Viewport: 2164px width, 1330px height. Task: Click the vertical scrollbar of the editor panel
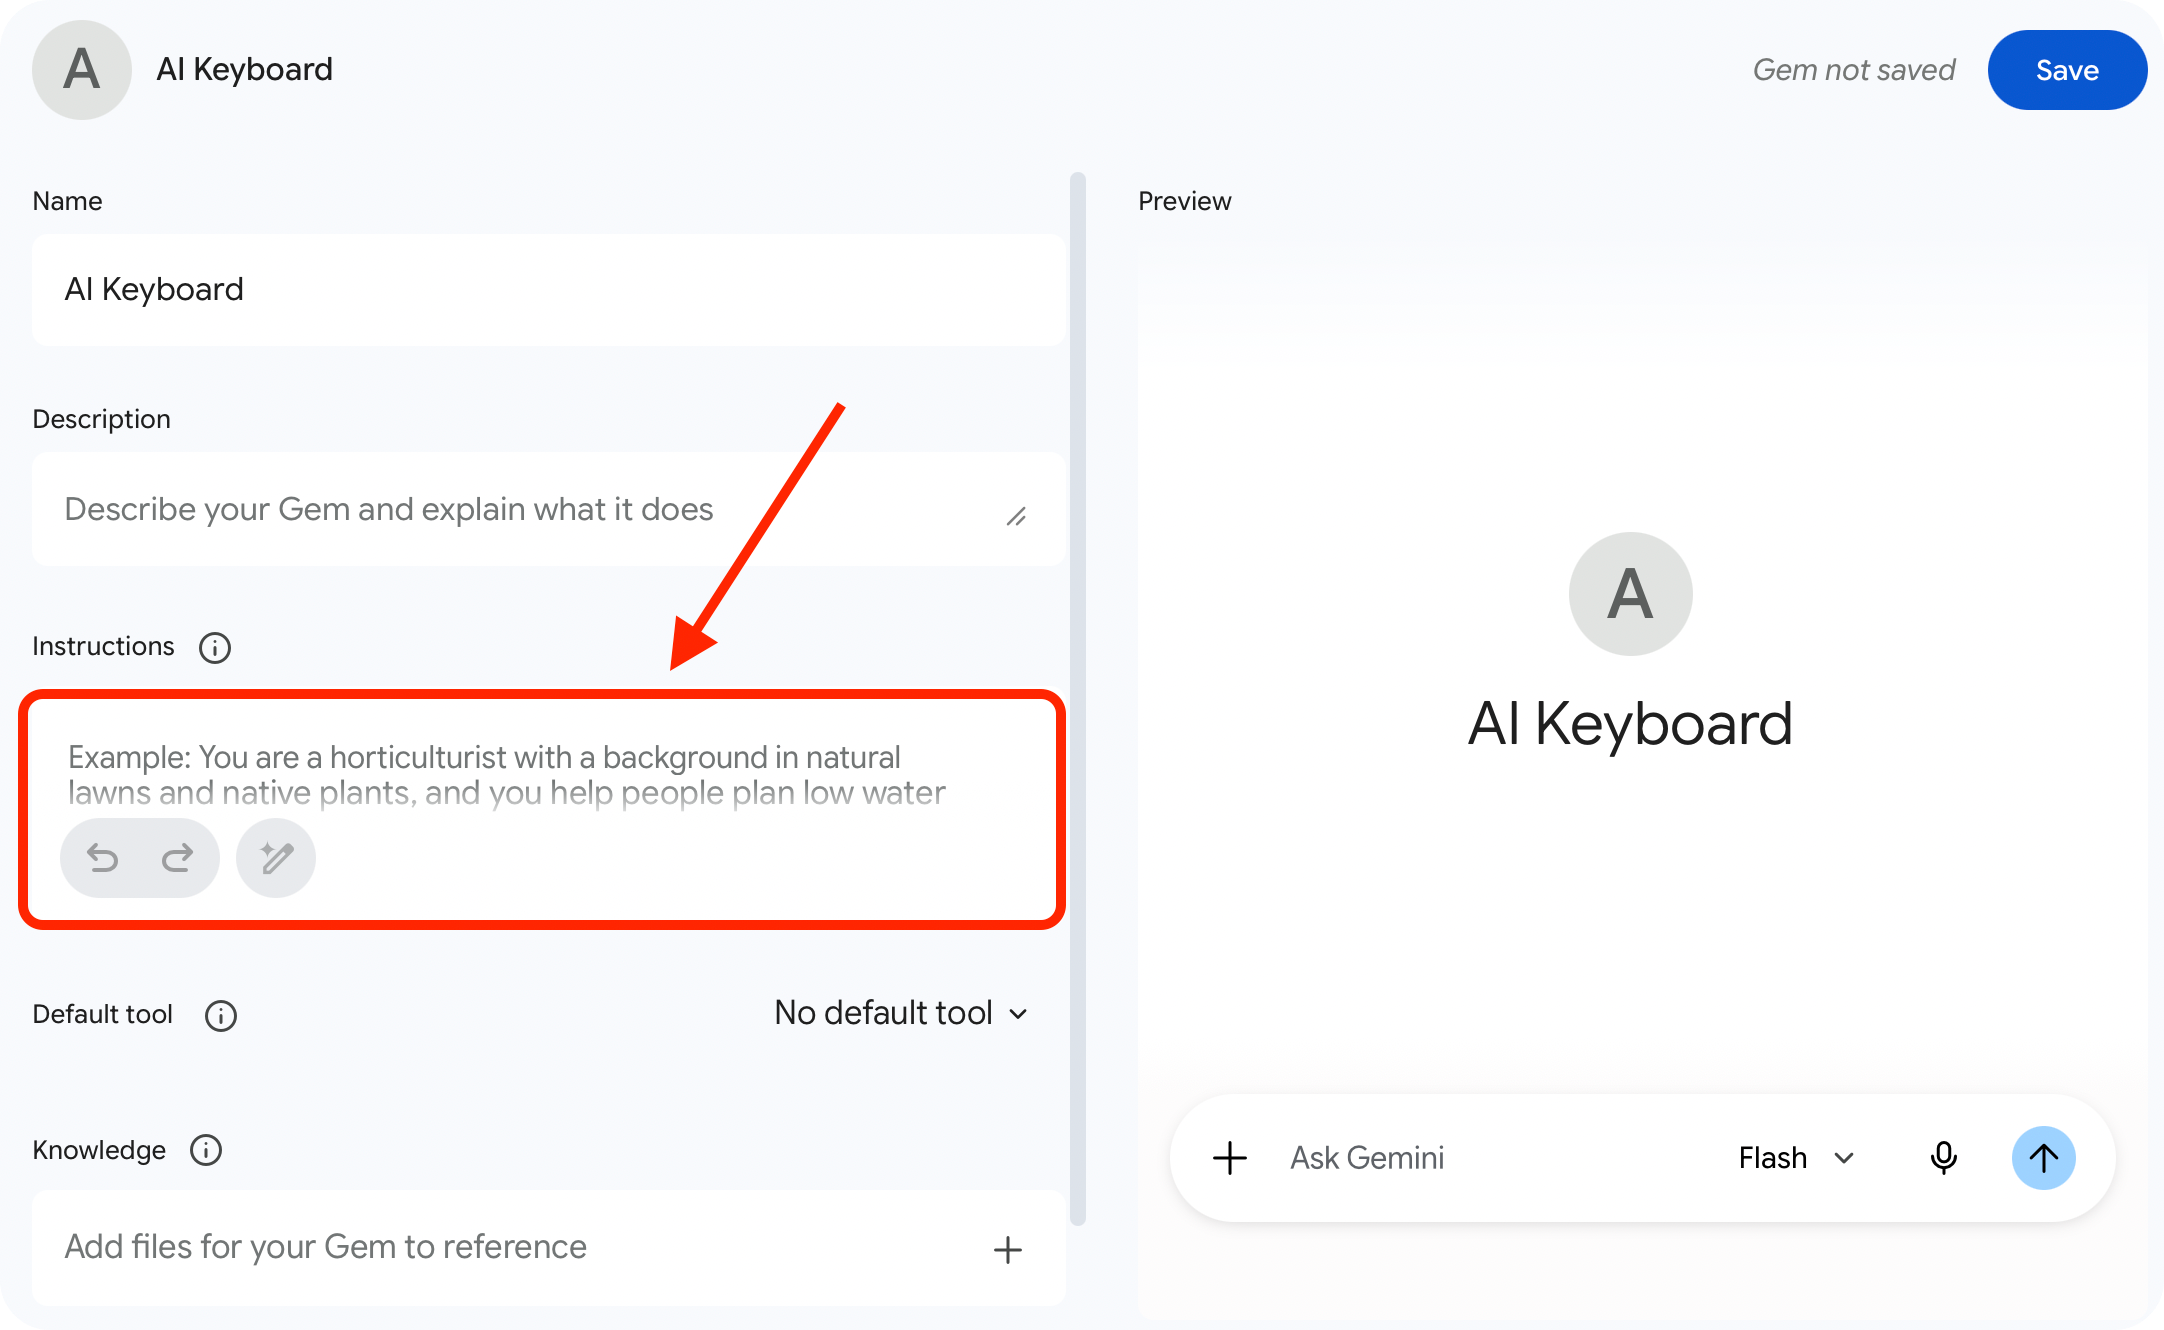1077,698
